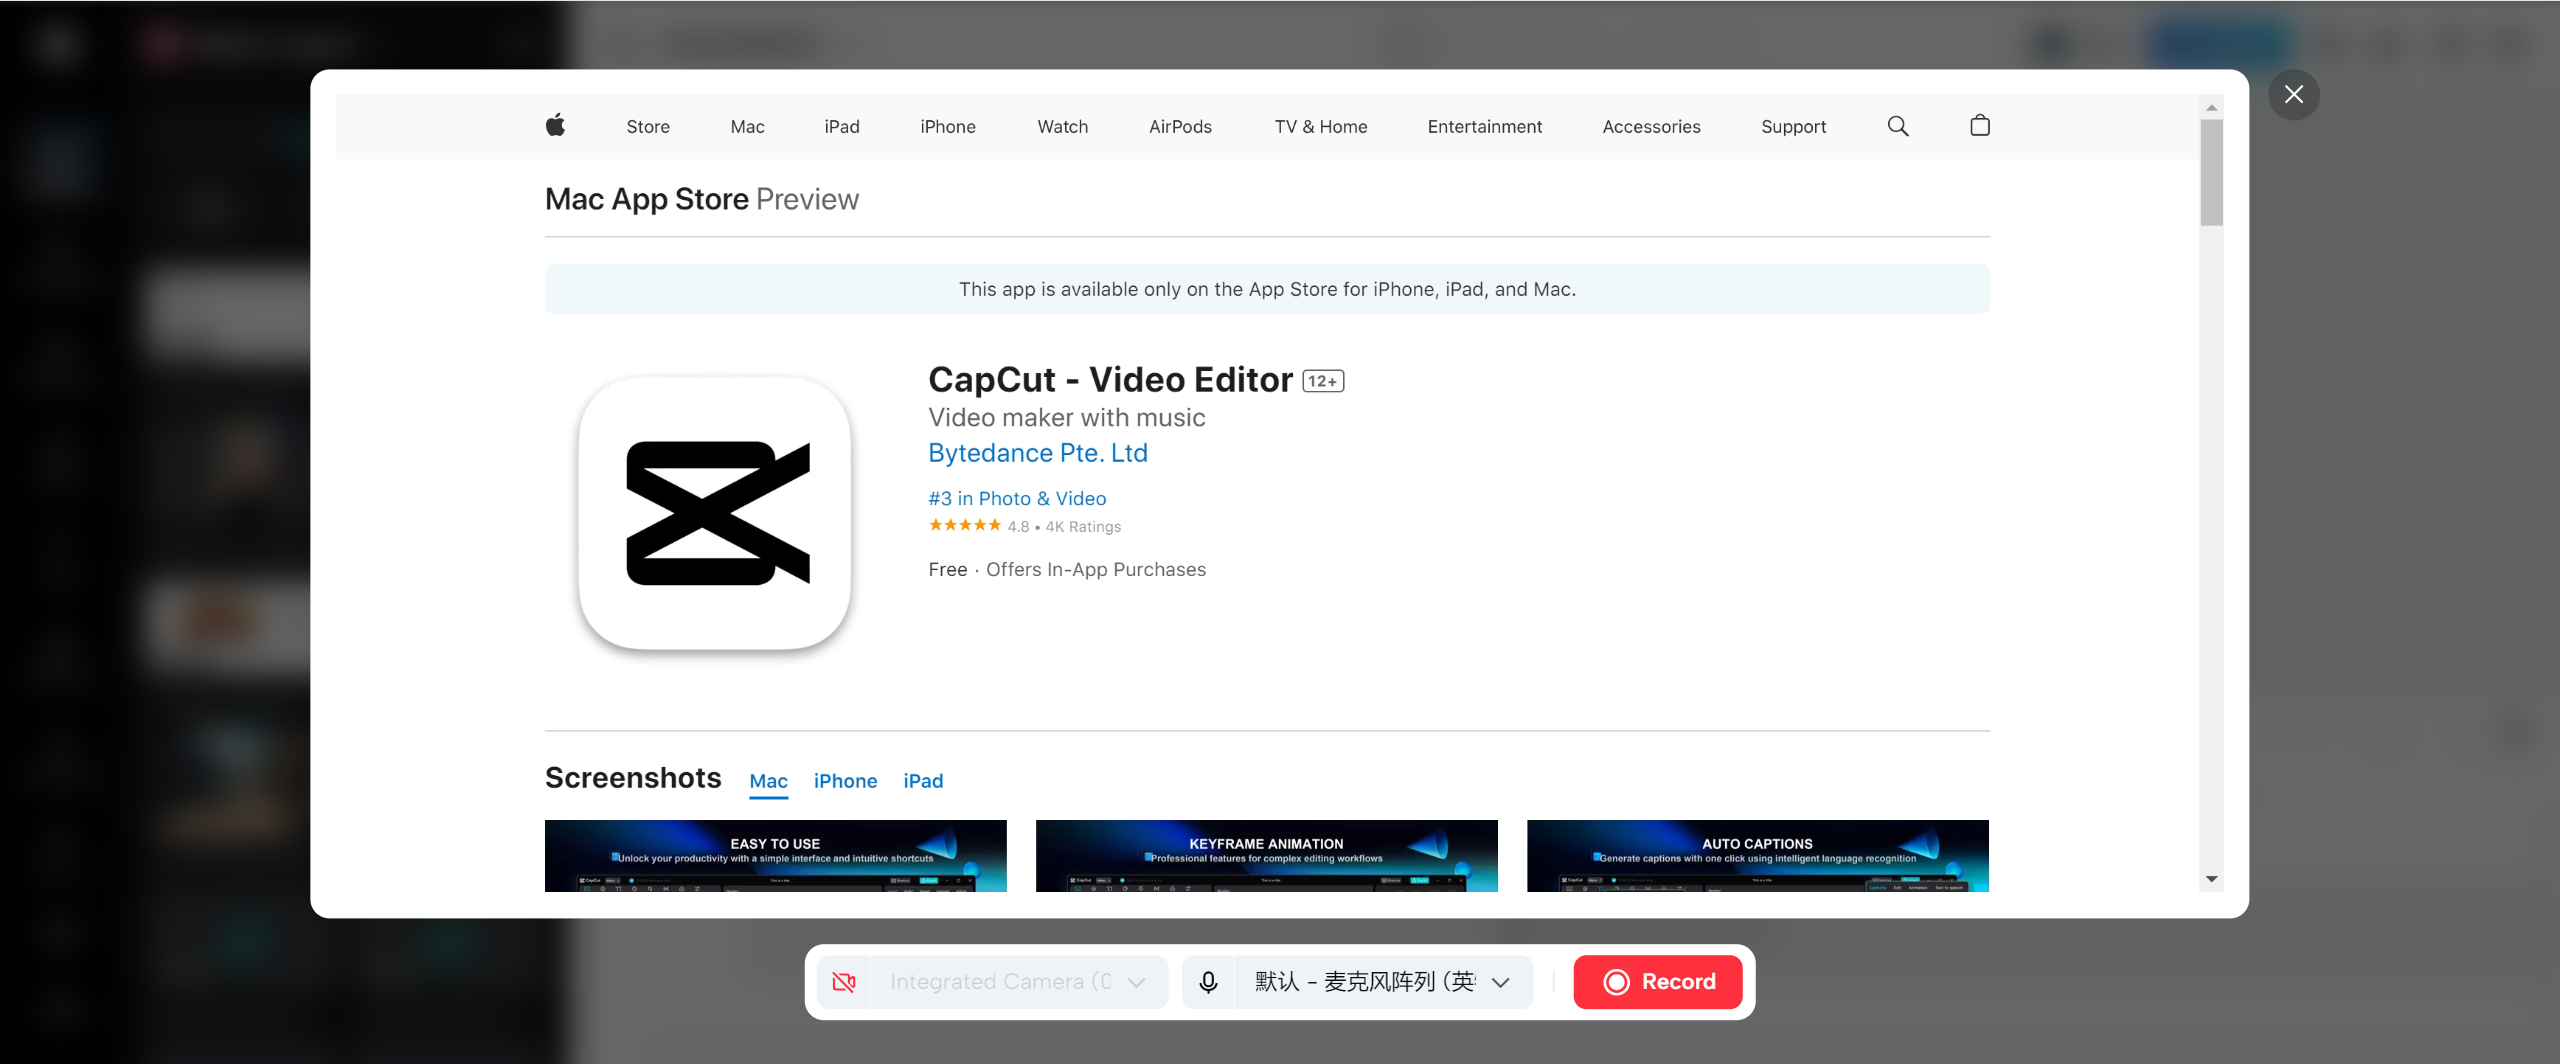
Task: Open the Entertainment navigation item
Action: pos(1484,126)
